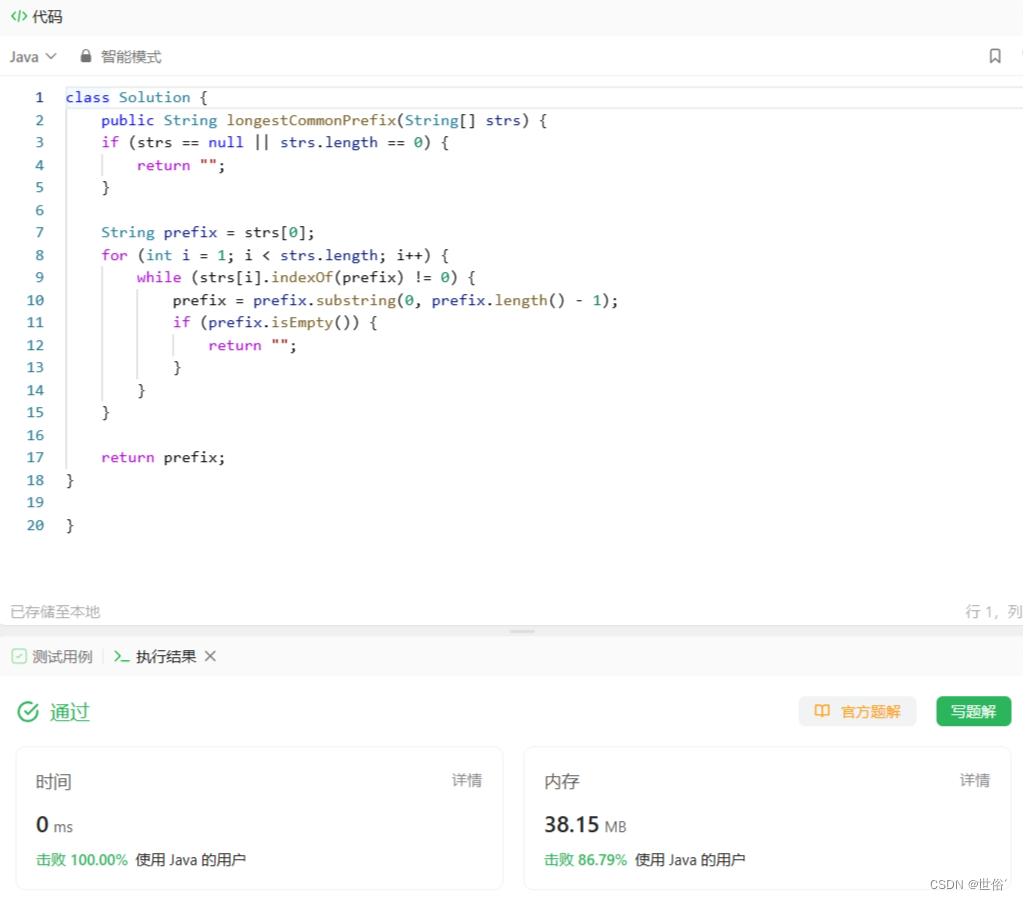Click the terminal prompt icon by 执行结果
Viewport: 1023px width, 900px height.
121,656
